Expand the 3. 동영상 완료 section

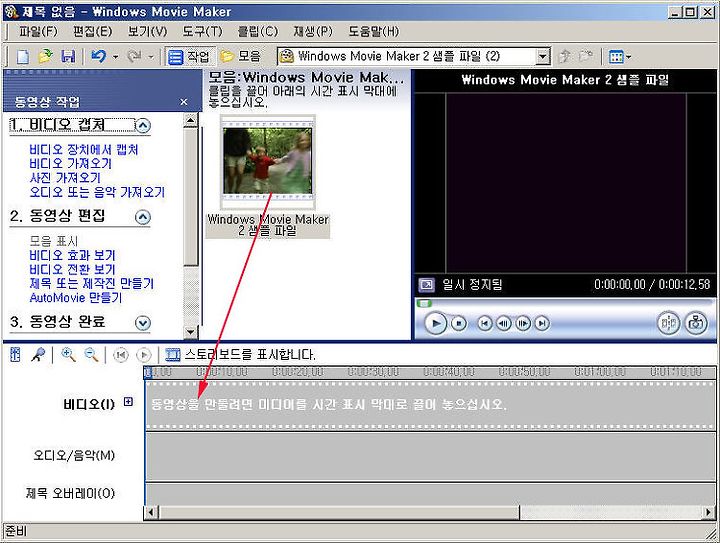click(x=143, y=323)
